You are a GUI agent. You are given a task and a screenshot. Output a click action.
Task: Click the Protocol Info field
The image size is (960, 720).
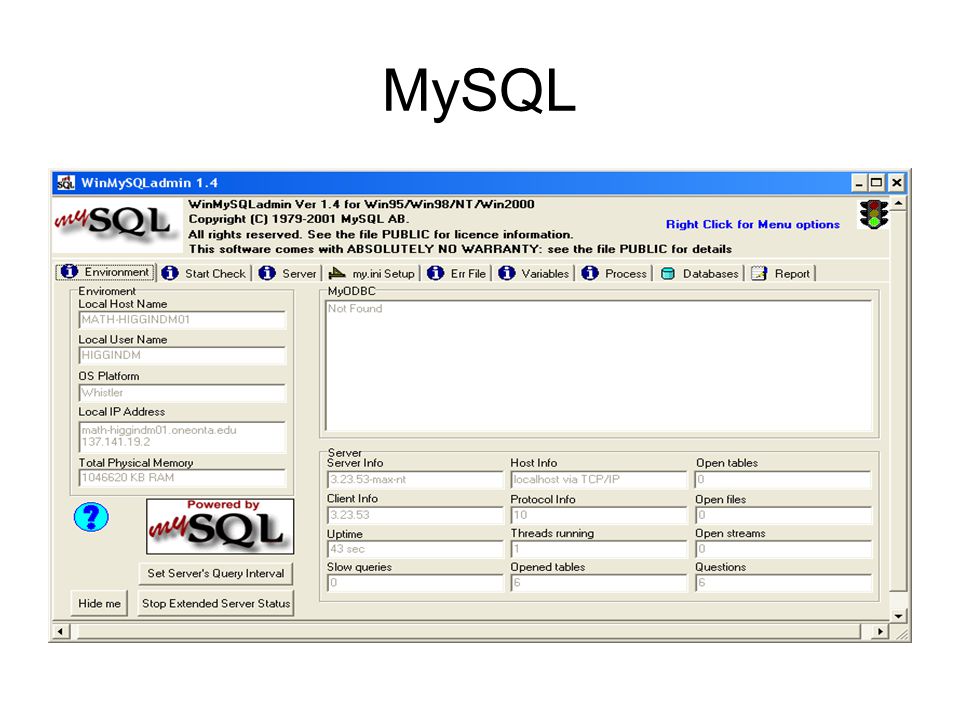coord(599,515)
